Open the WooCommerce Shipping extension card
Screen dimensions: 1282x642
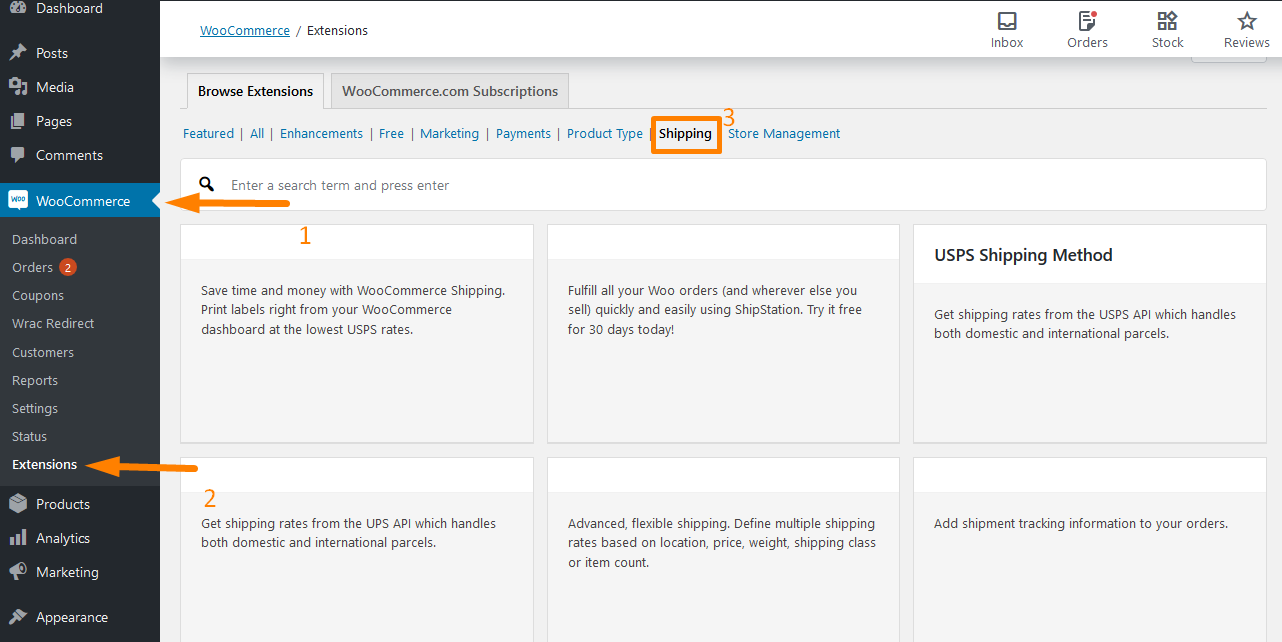[x=357, y=333]
